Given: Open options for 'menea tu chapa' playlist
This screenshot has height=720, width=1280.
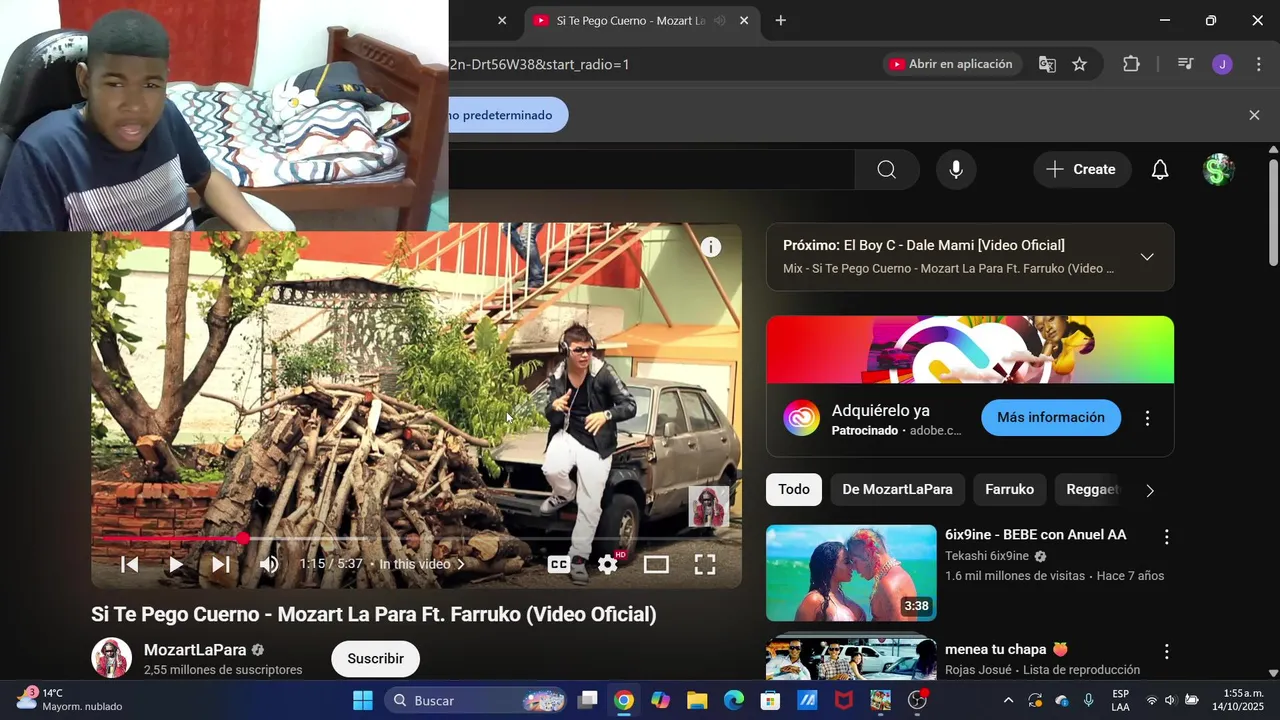Looking at the screenshot, I should tap(1166, 651).
